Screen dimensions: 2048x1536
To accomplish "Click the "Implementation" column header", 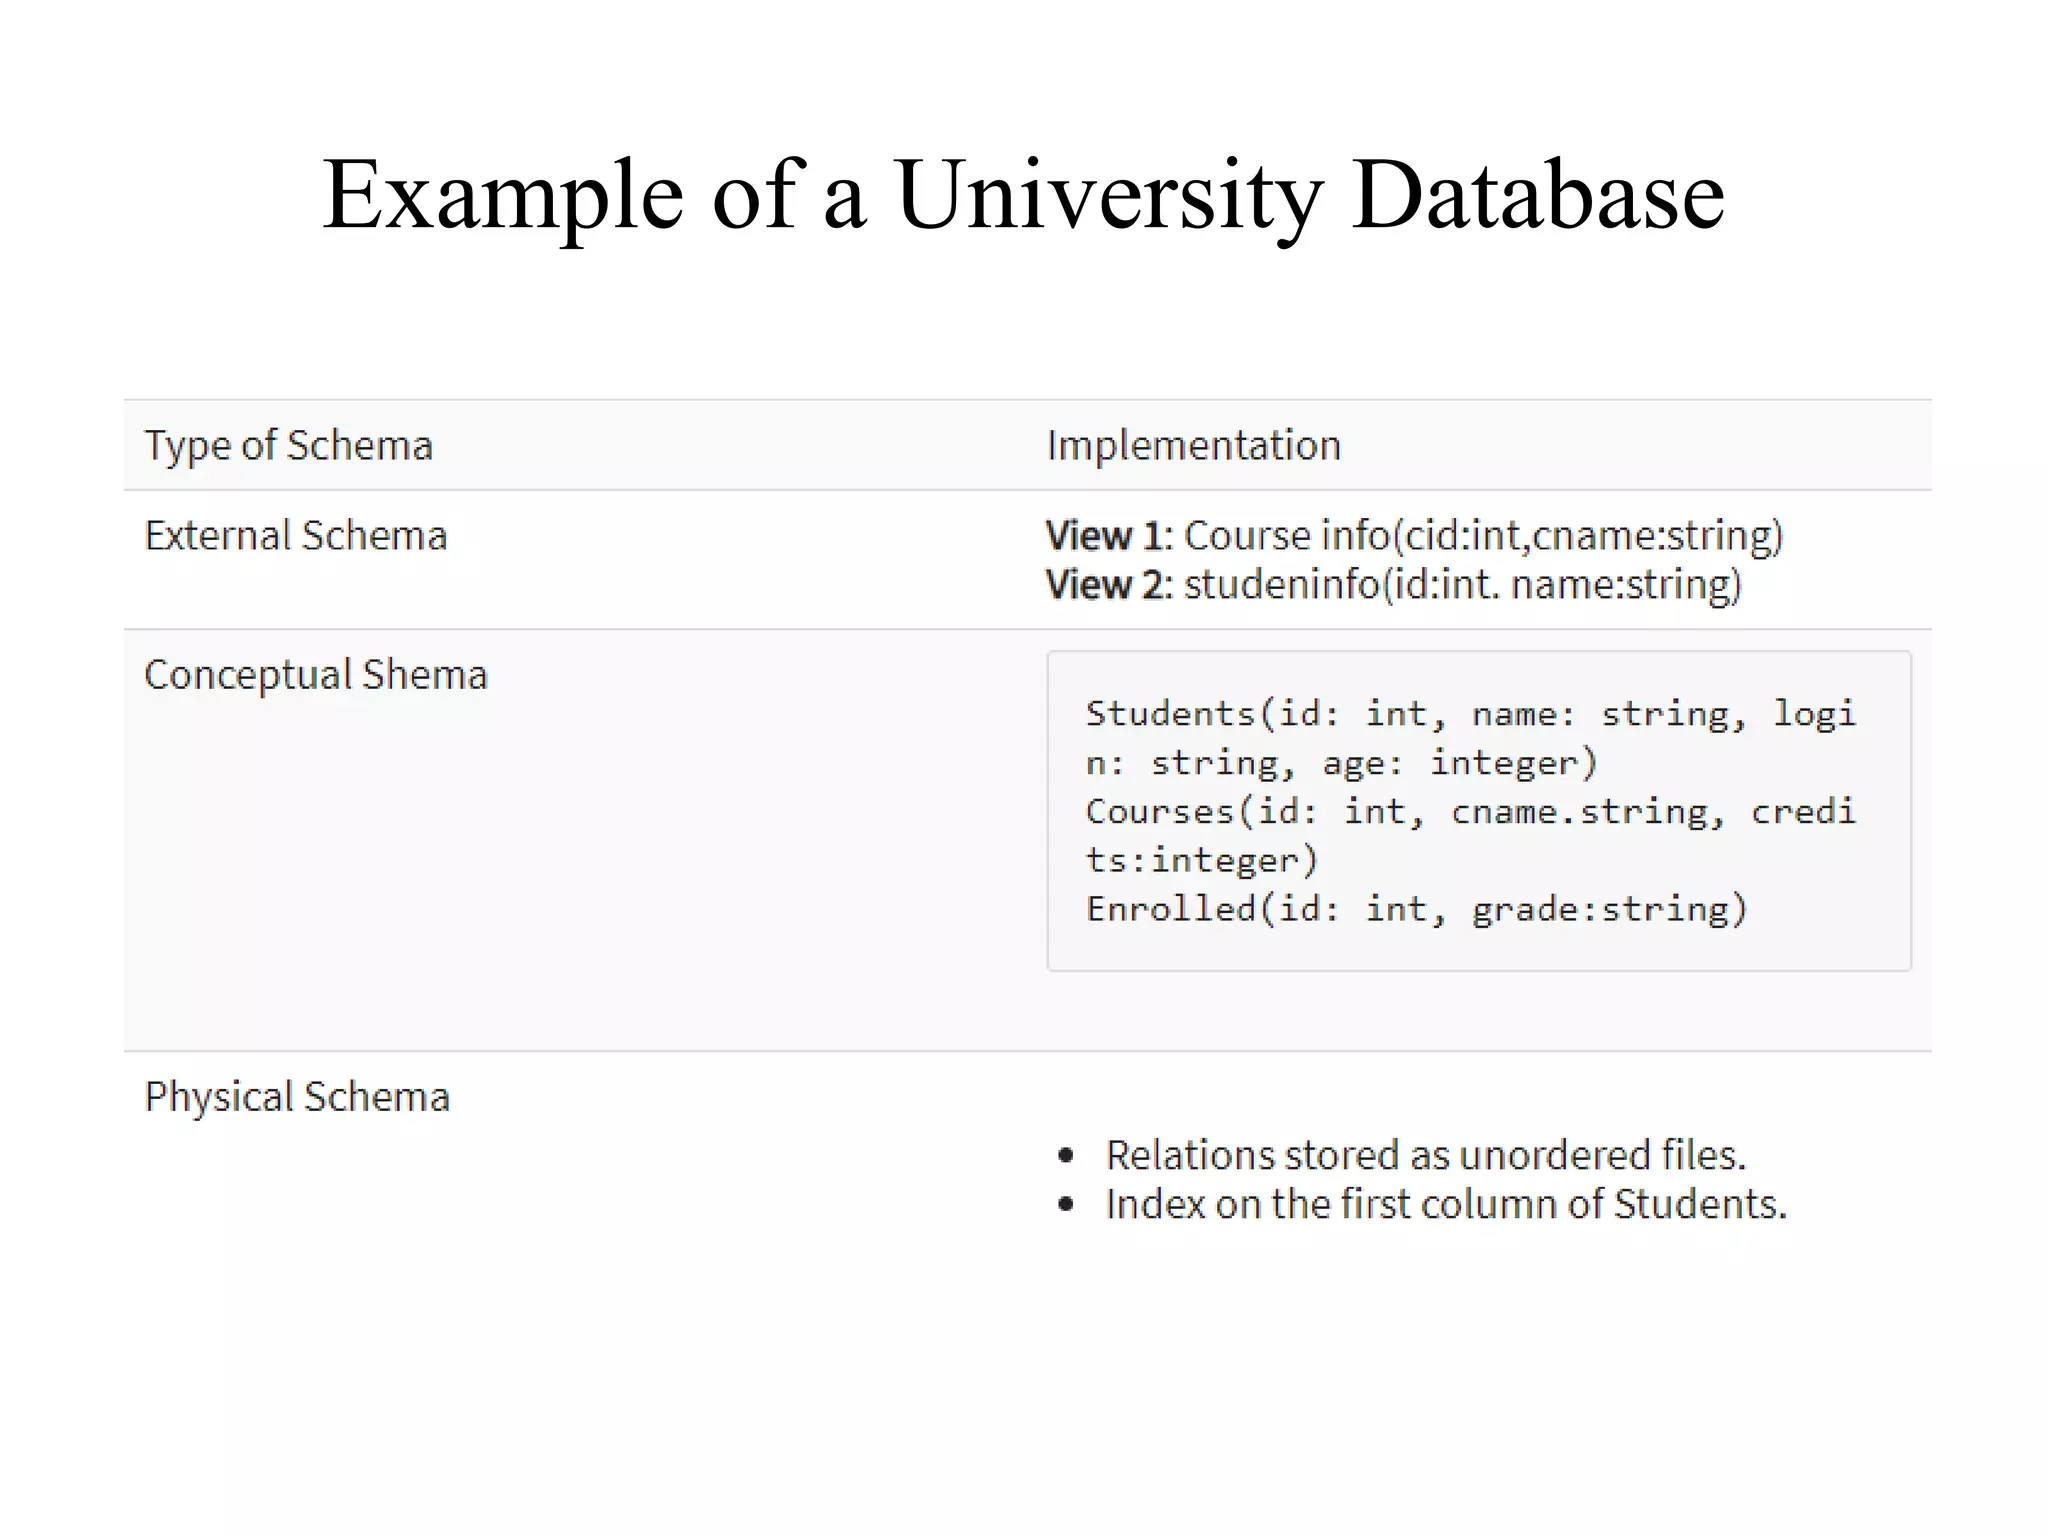I will click(x=1193, y=446).
